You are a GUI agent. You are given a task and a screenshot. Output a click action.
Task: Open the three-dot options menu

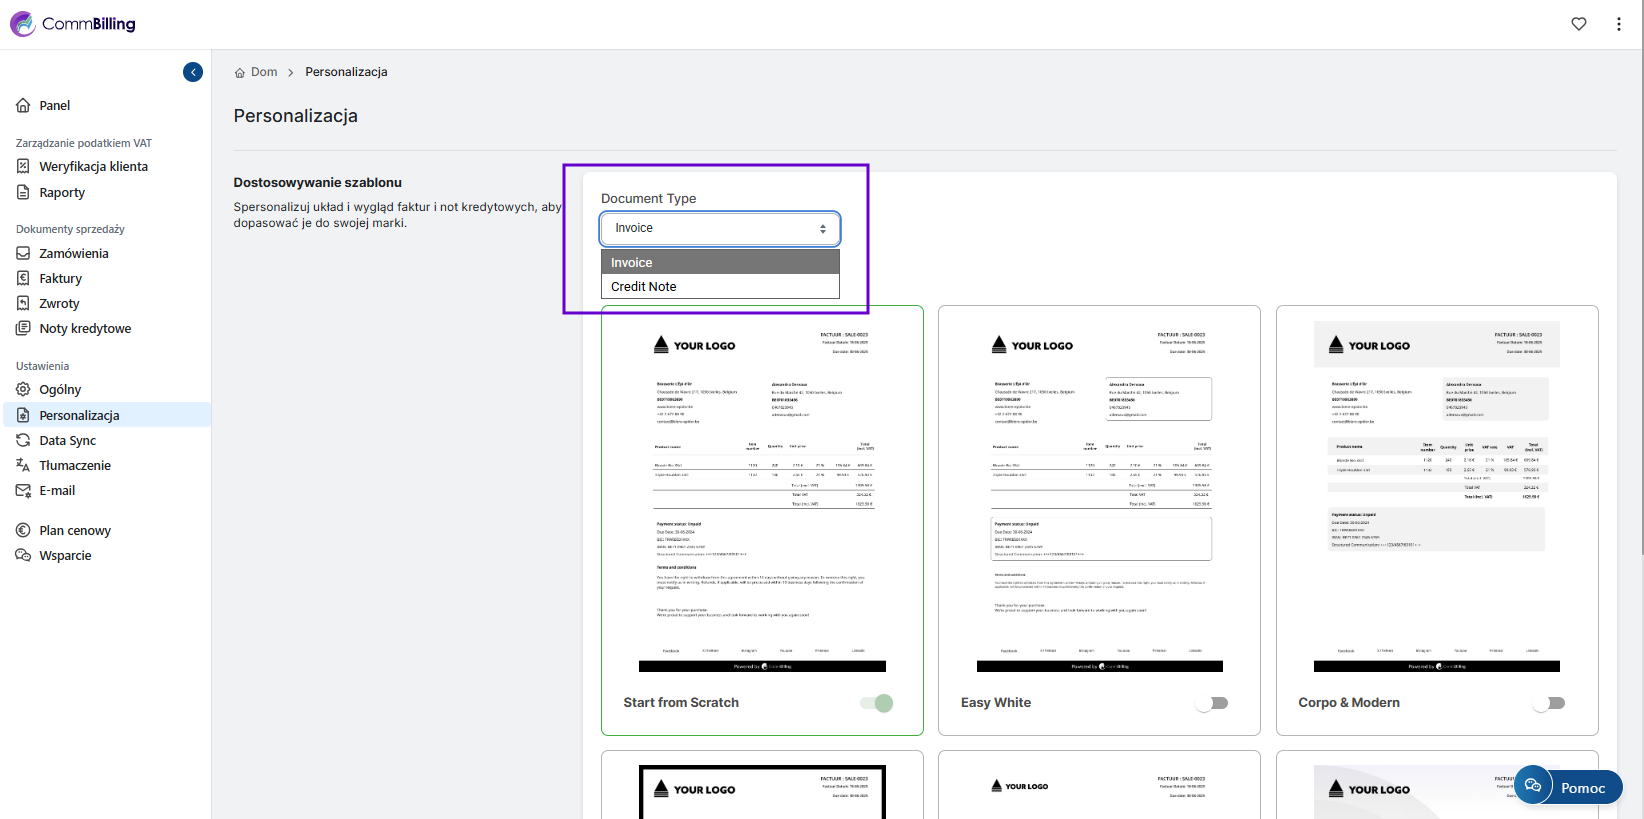[x=1618, y=24]
